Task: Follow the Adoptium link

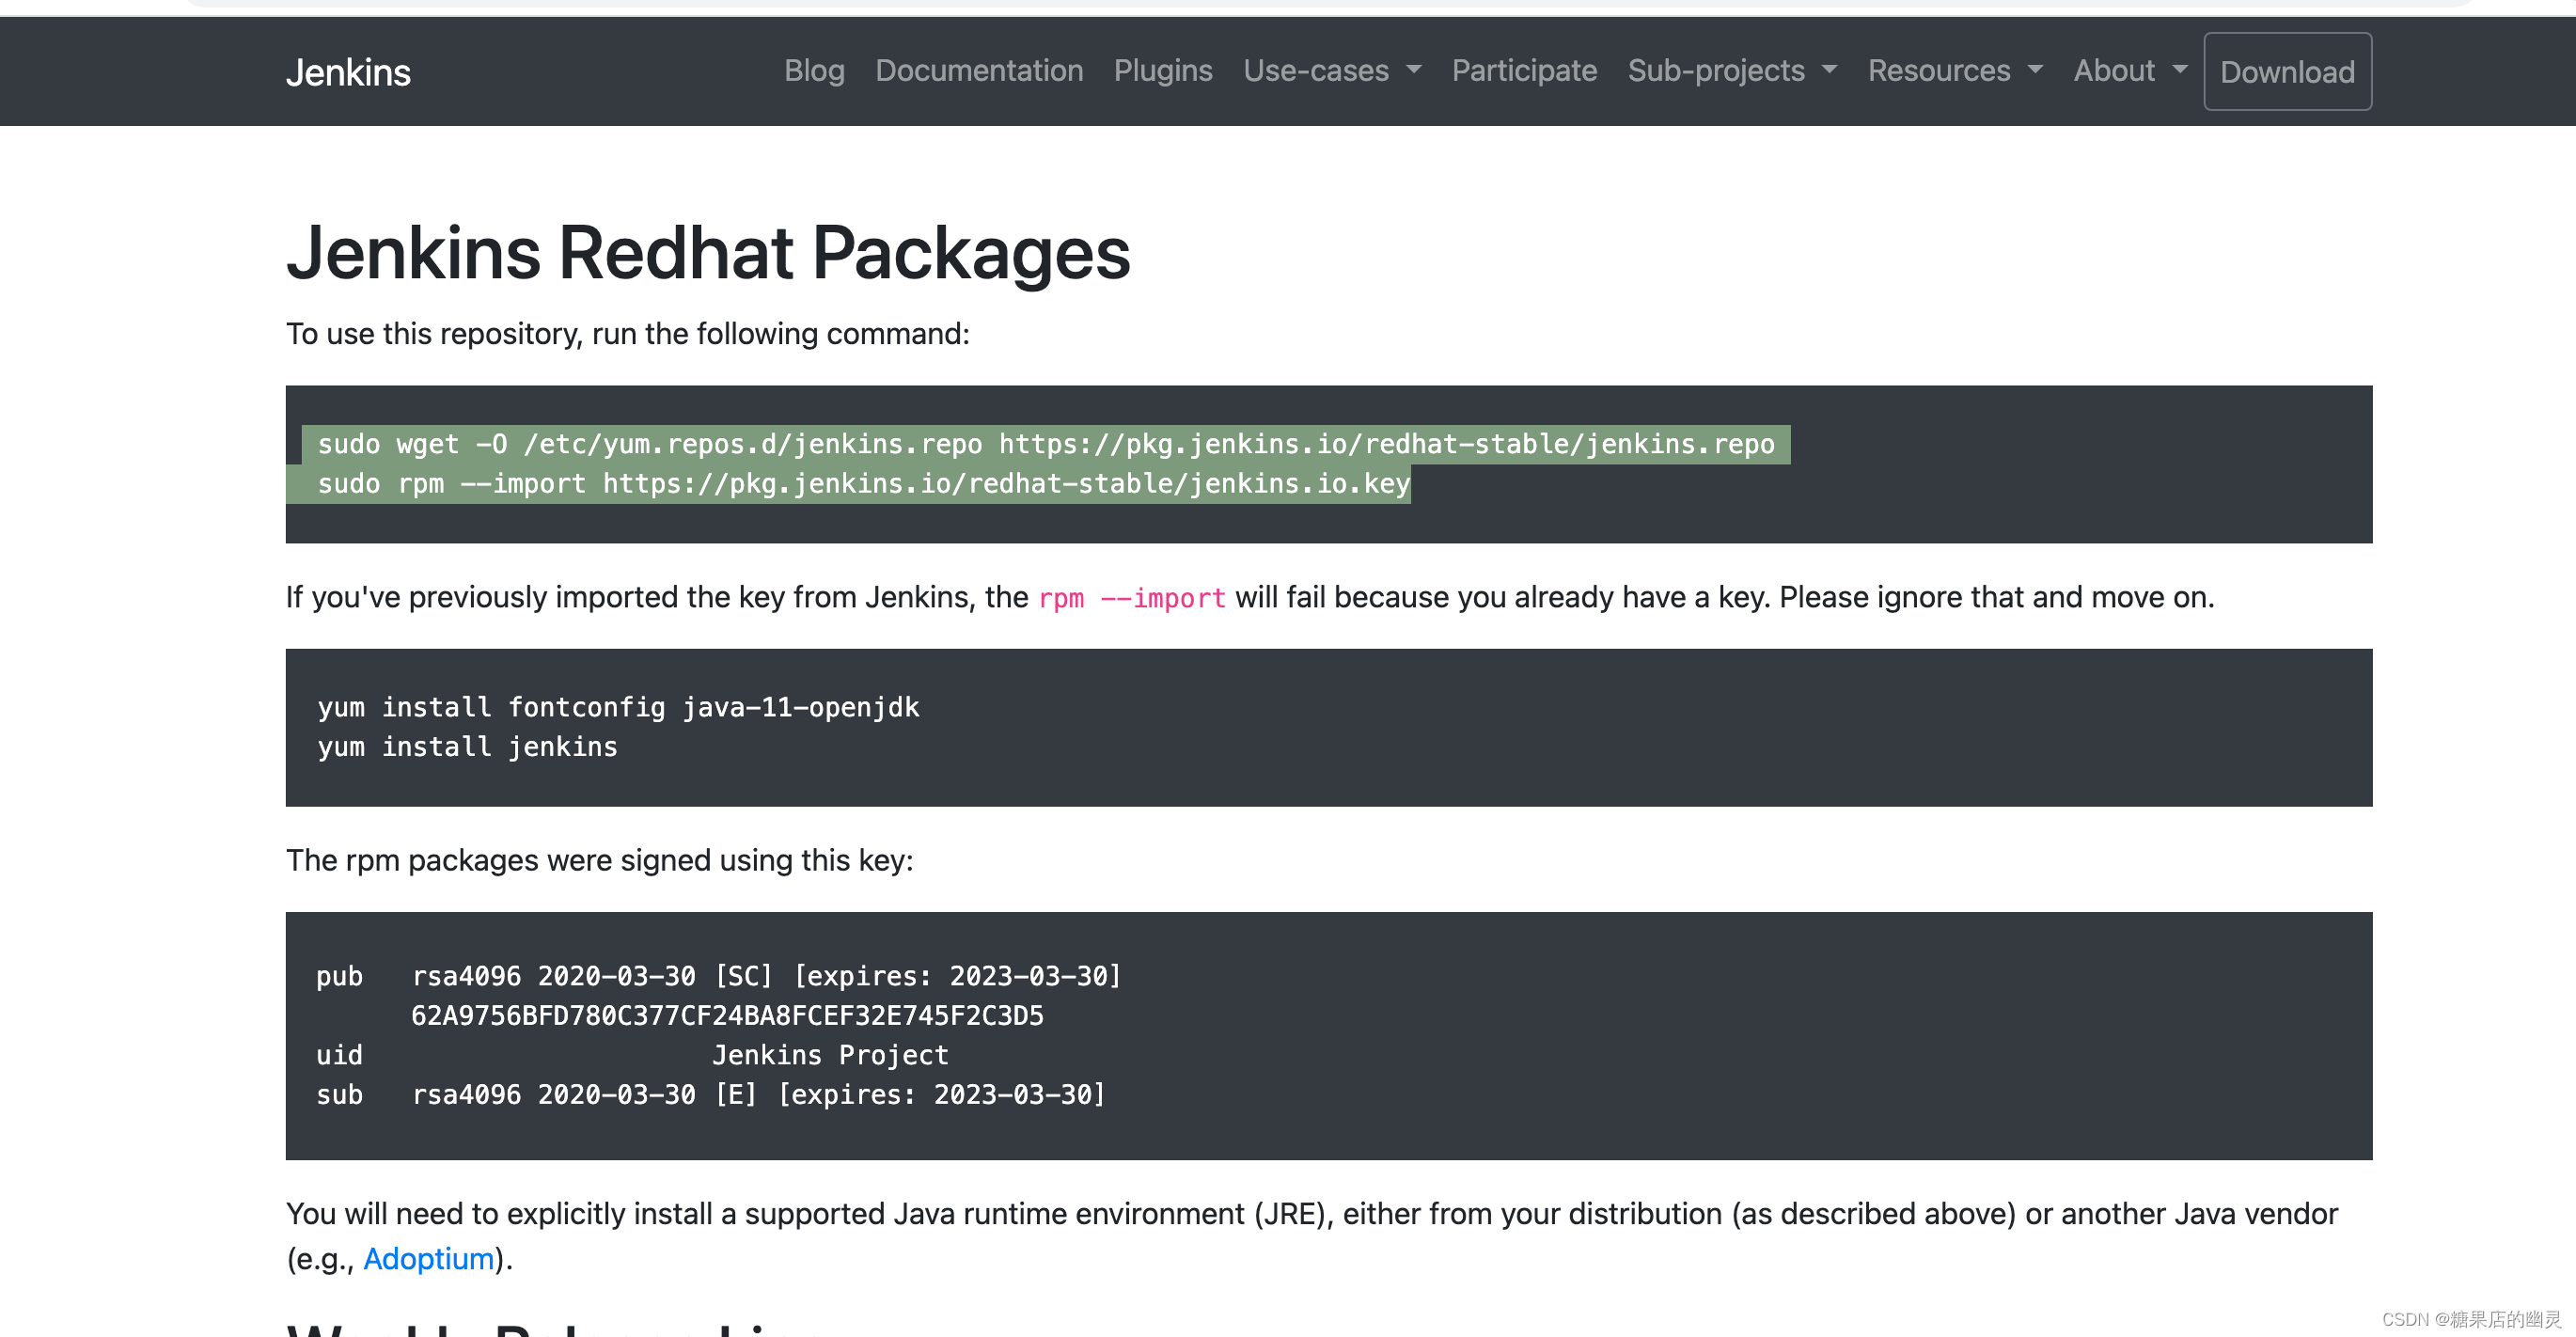Action: (x=428, y=1258)
